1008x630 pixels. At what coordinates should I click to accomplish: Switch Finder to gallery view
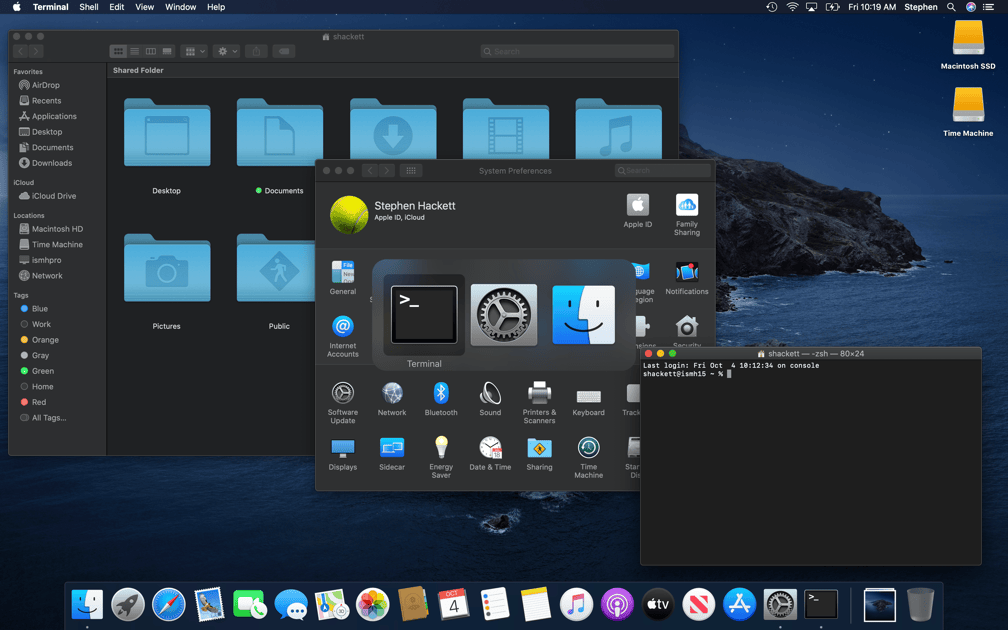[167, 51]
